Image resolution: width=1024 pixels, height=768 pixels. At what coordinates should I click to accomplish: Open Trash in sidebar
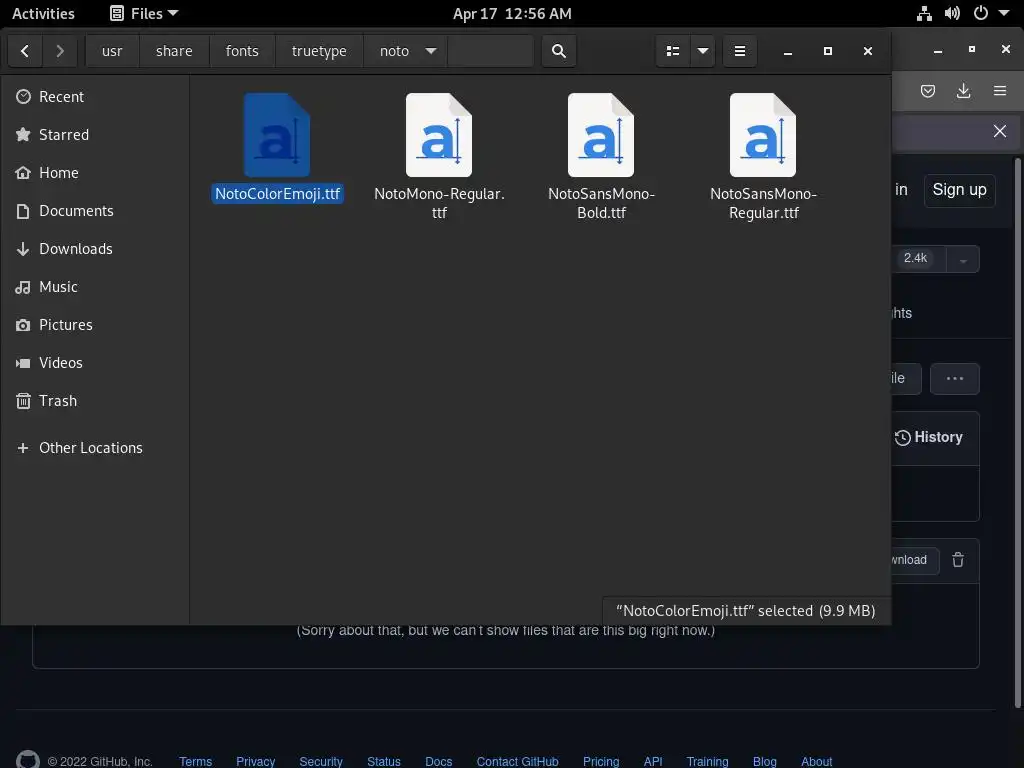(x=95, y=400)
